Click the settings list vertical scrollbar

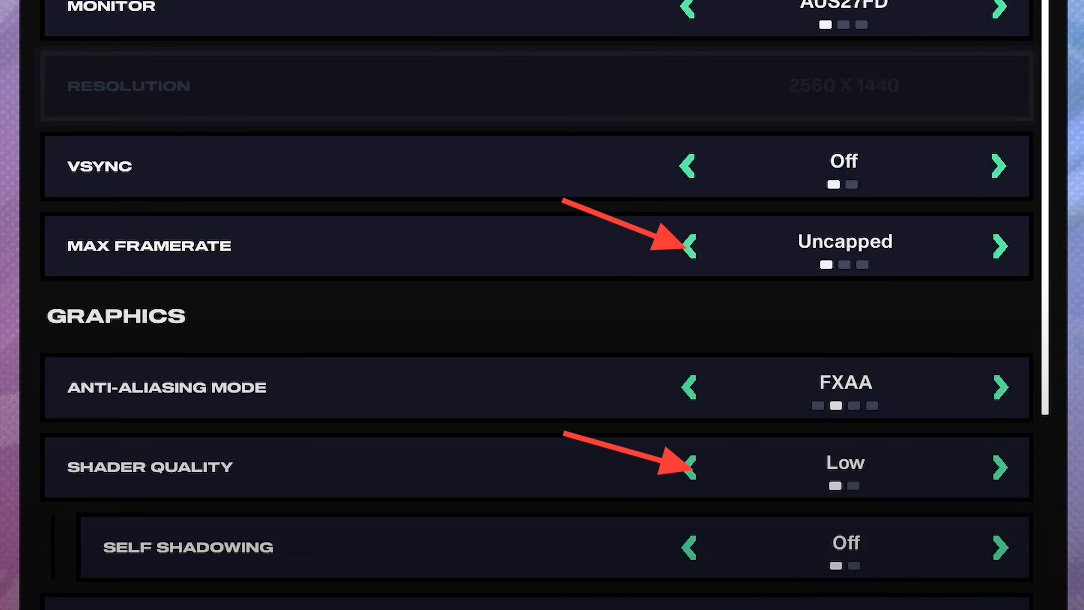click(x=1045, y=200)
